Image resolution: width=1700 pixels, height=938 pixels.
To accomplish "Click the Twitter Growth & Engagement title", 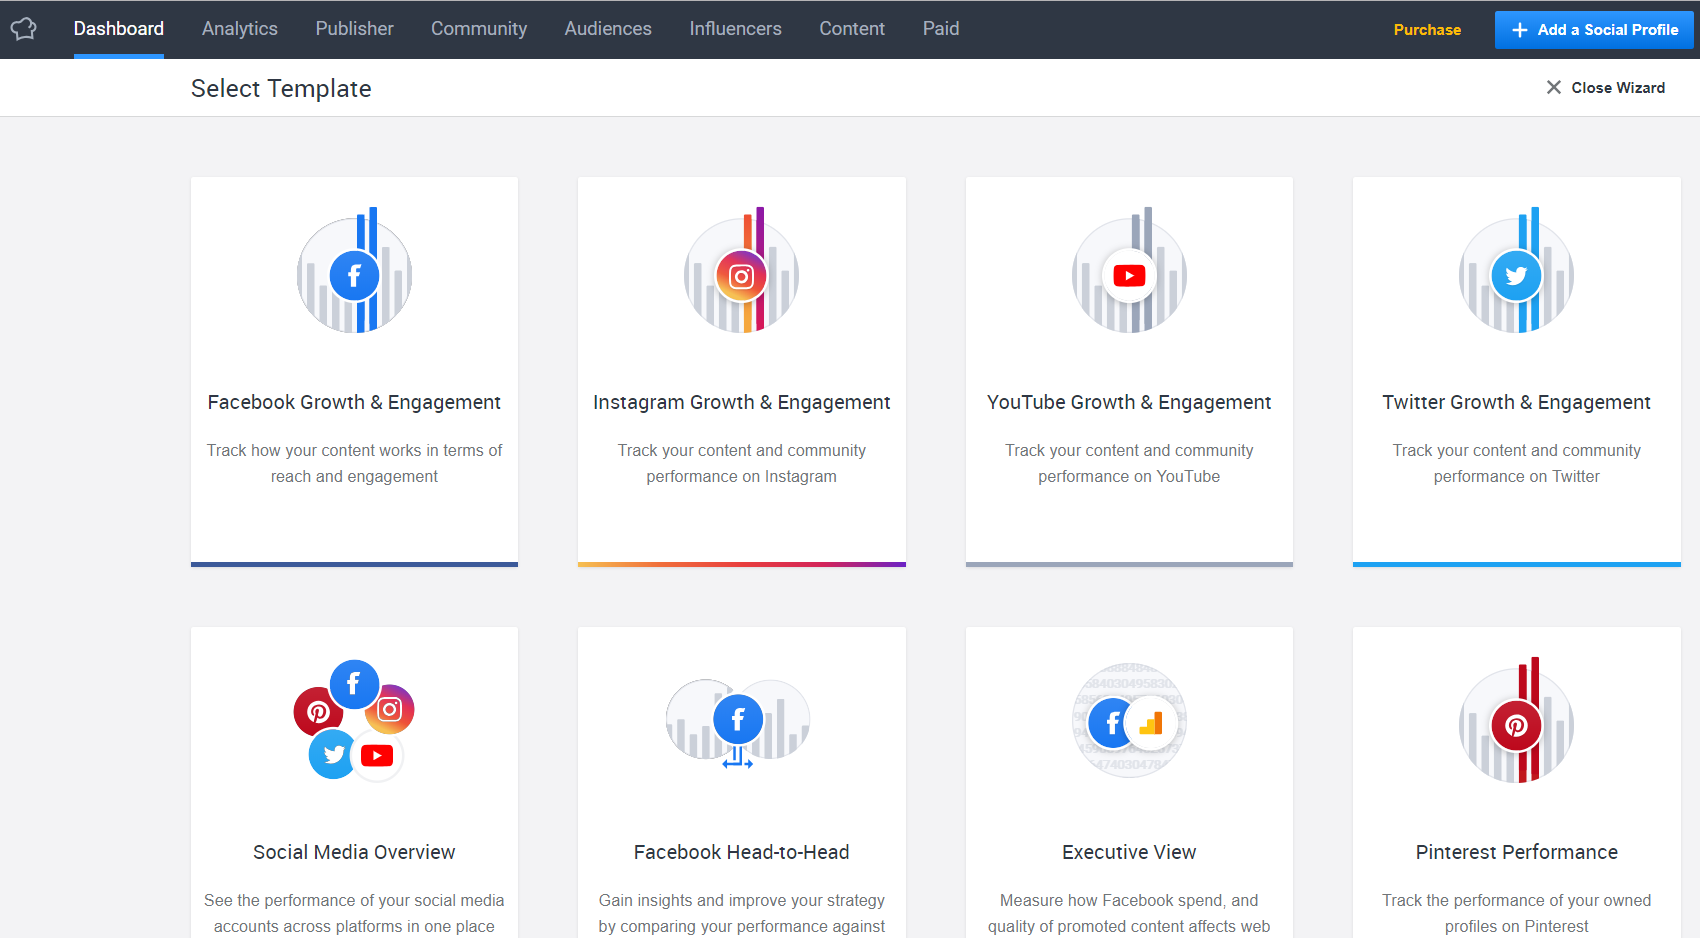I will (x=1516, y=402).
